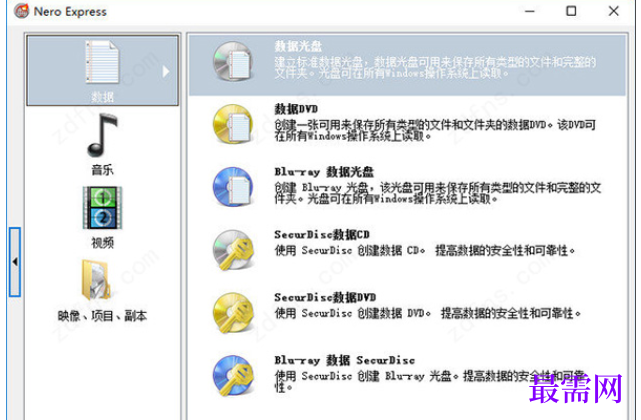
Task: Close the Nero Express window
Action: (x=614, y=11)
